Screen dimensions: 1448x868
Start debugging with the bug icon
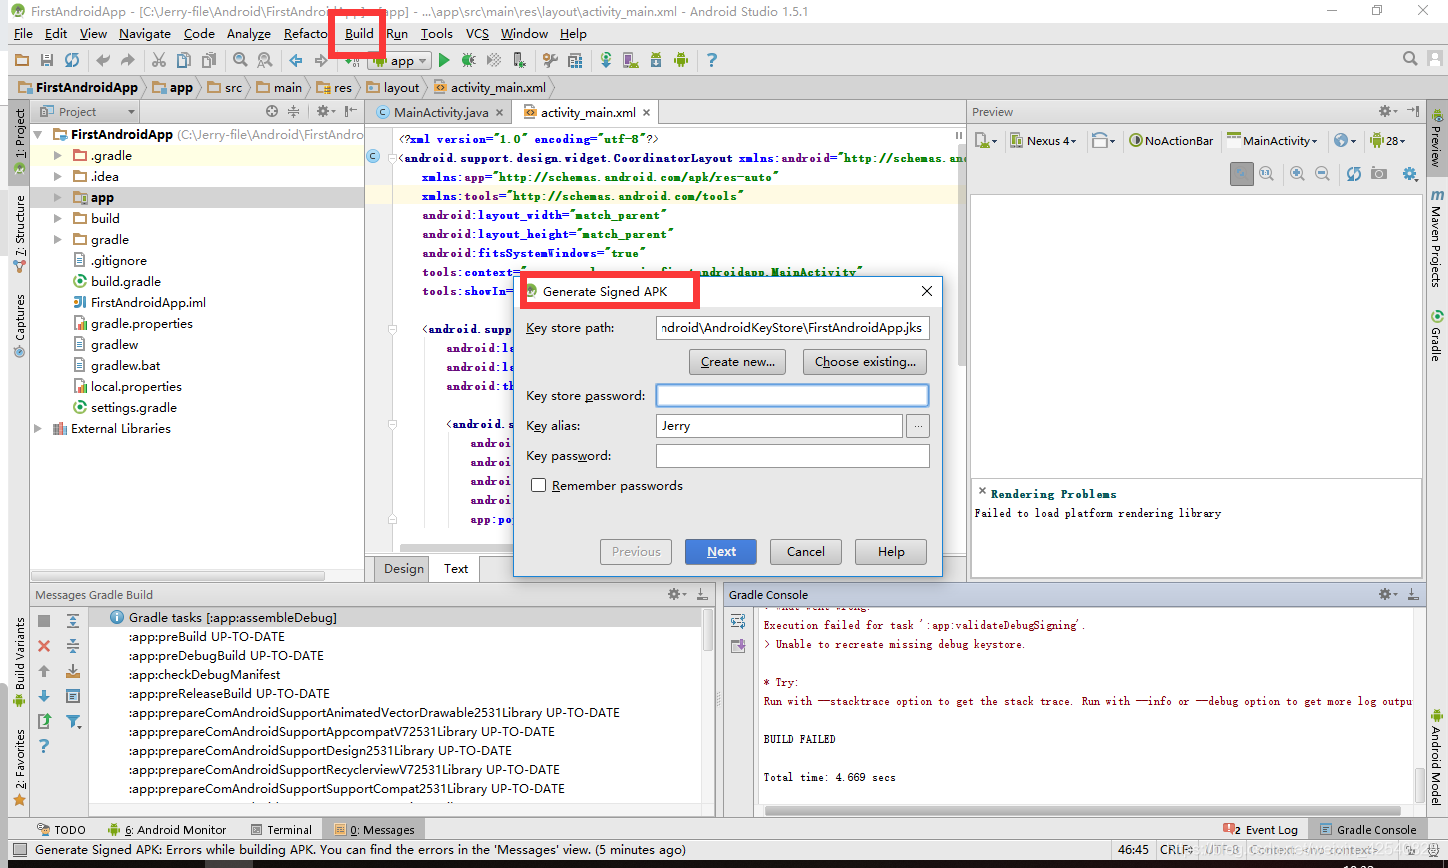(469, 60)
